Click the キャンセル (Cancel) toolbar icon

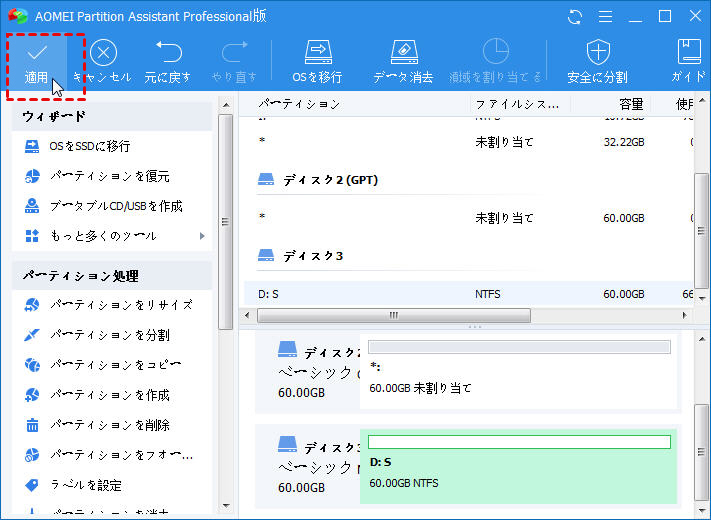pos(103,61)
